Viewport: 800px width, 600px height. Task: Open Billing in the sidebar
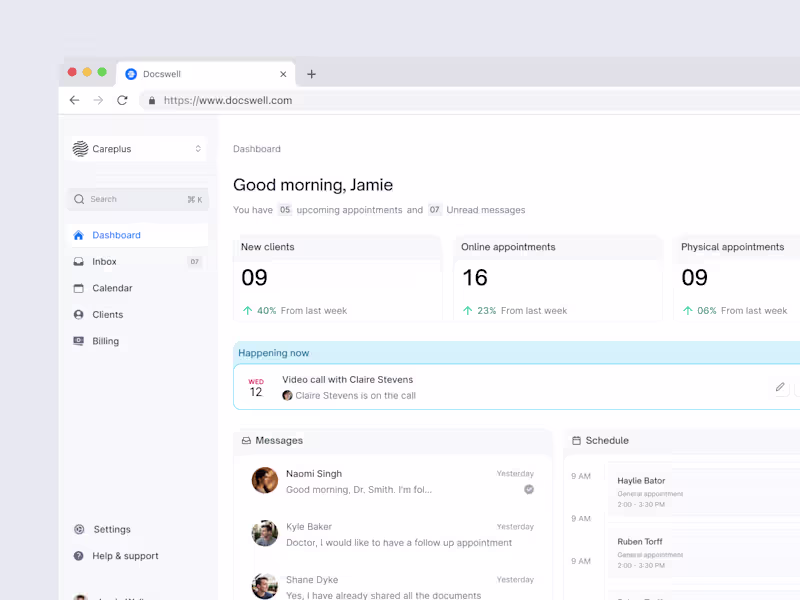pos(137,341)
